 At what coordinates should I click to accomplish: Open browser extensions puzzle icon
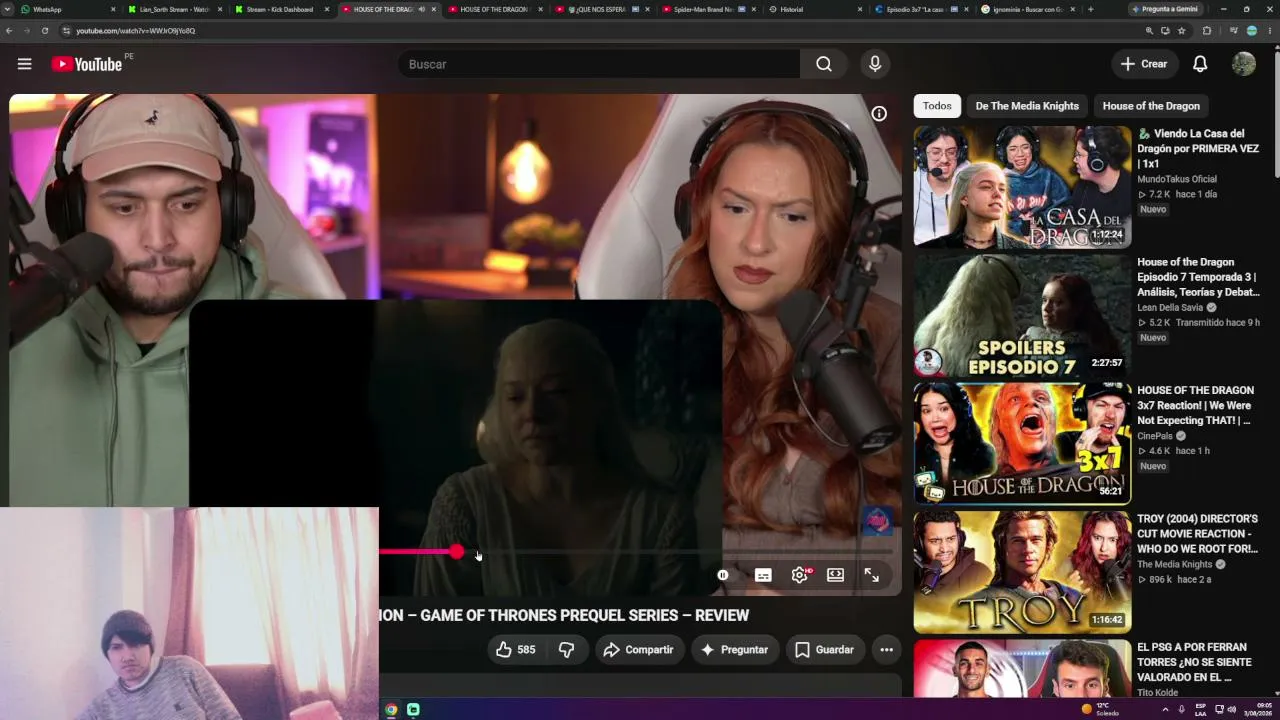click(1206, 31)
